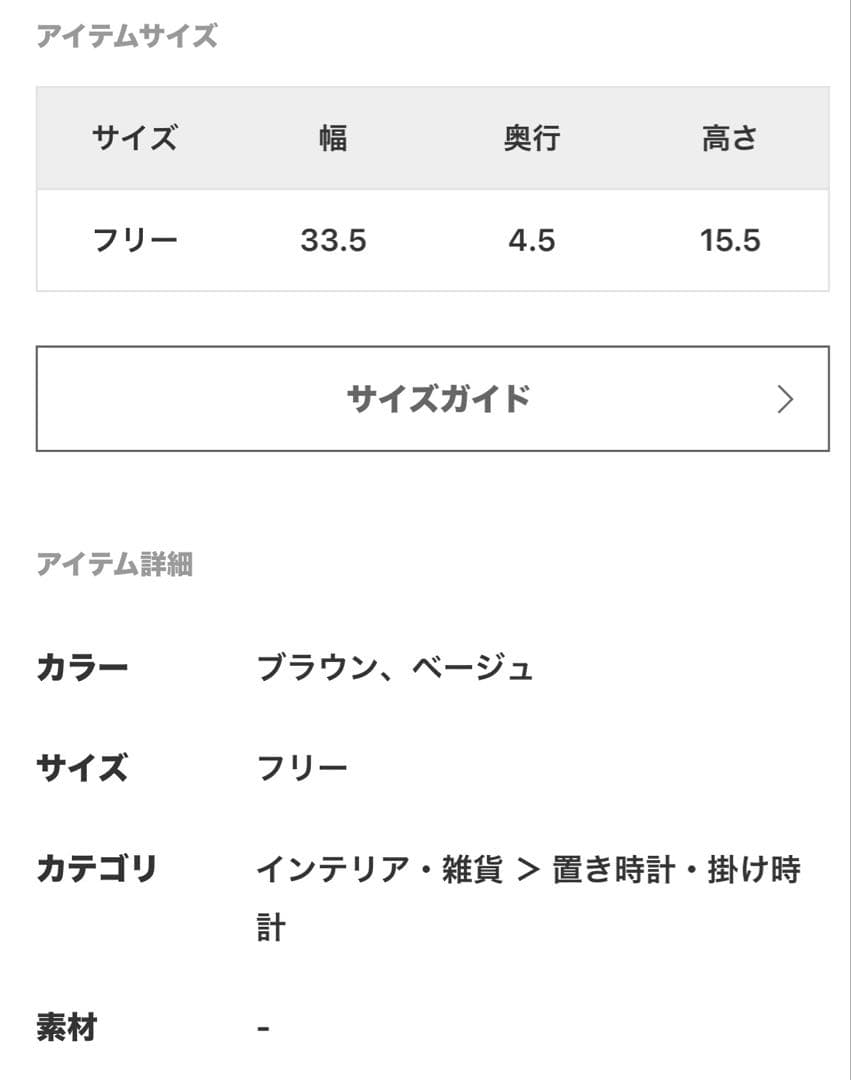Click the chevron arrow on サイズガイド

click(x=785, y=400)
